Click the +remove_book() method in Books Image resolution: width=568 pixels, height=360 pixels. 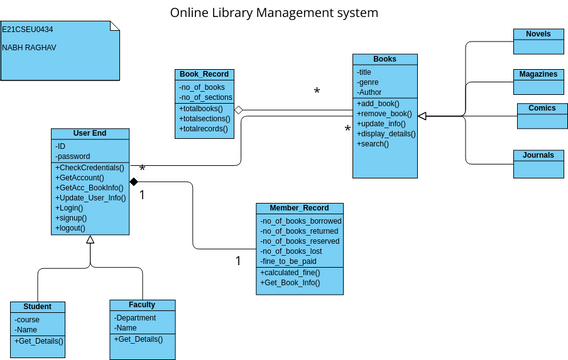click(384, 114)
